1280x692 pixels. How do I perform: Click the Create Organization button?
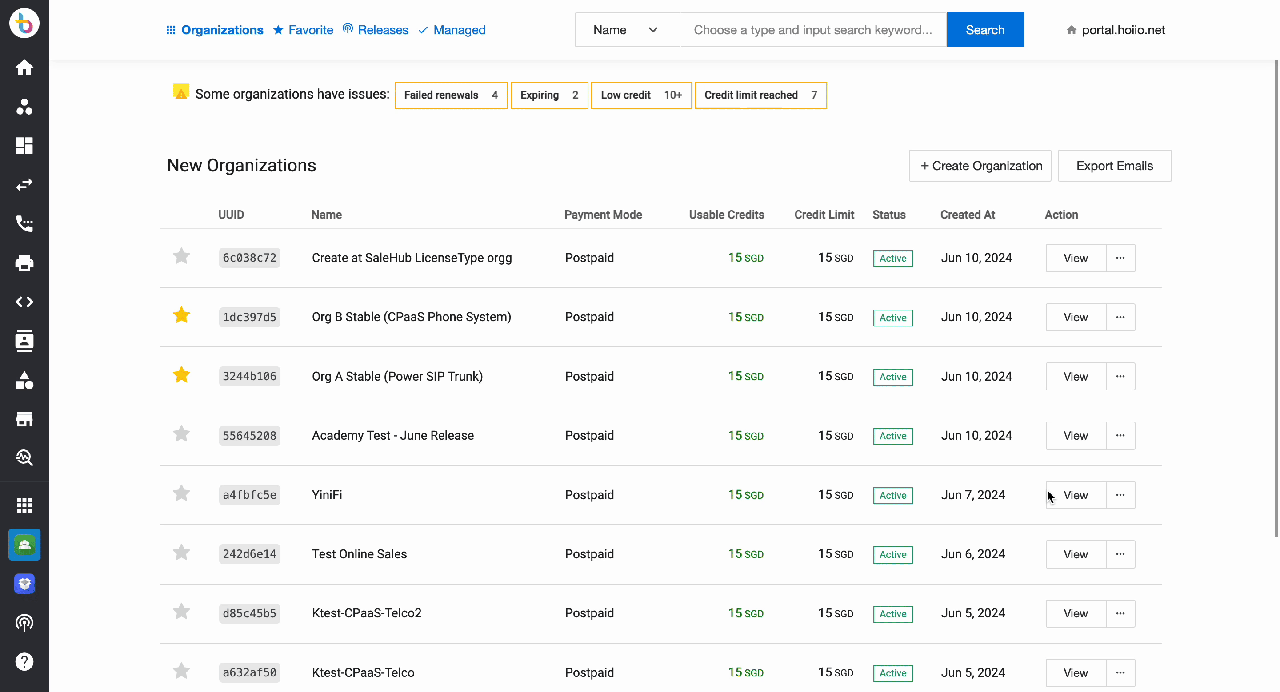(980, 166)
